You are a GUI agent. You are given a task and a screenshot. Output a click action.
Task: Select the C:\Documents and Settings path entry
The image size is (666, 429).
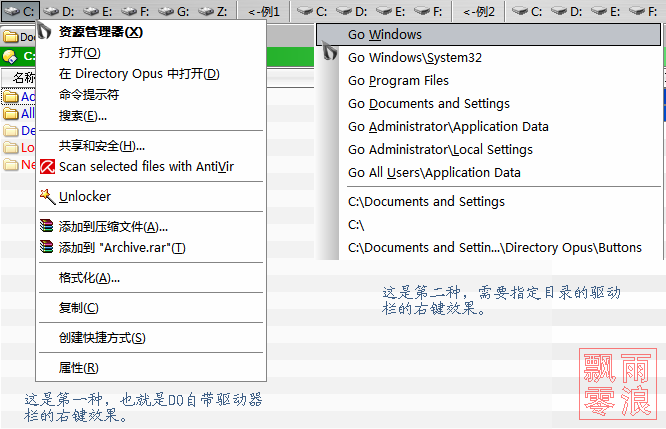coord(488,201)
